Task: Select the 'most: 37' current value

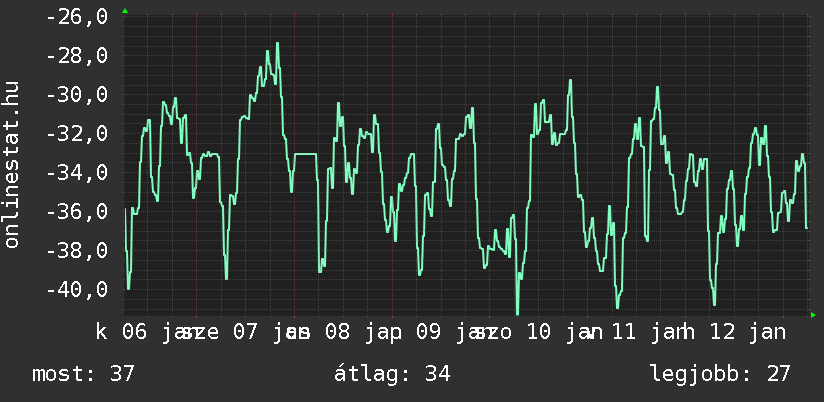Action: [83, 374]
